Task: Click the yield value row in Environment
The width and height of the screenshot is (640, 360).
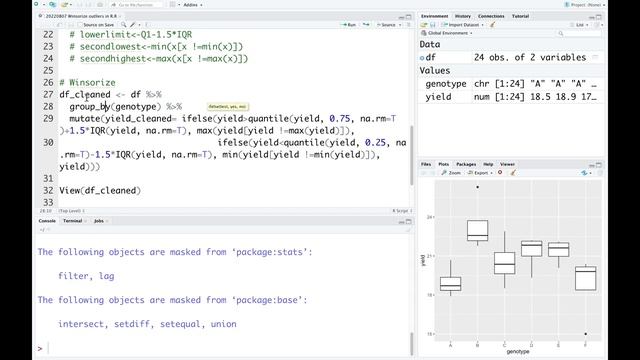Action: pyautogui.click(x=511, y=97)
